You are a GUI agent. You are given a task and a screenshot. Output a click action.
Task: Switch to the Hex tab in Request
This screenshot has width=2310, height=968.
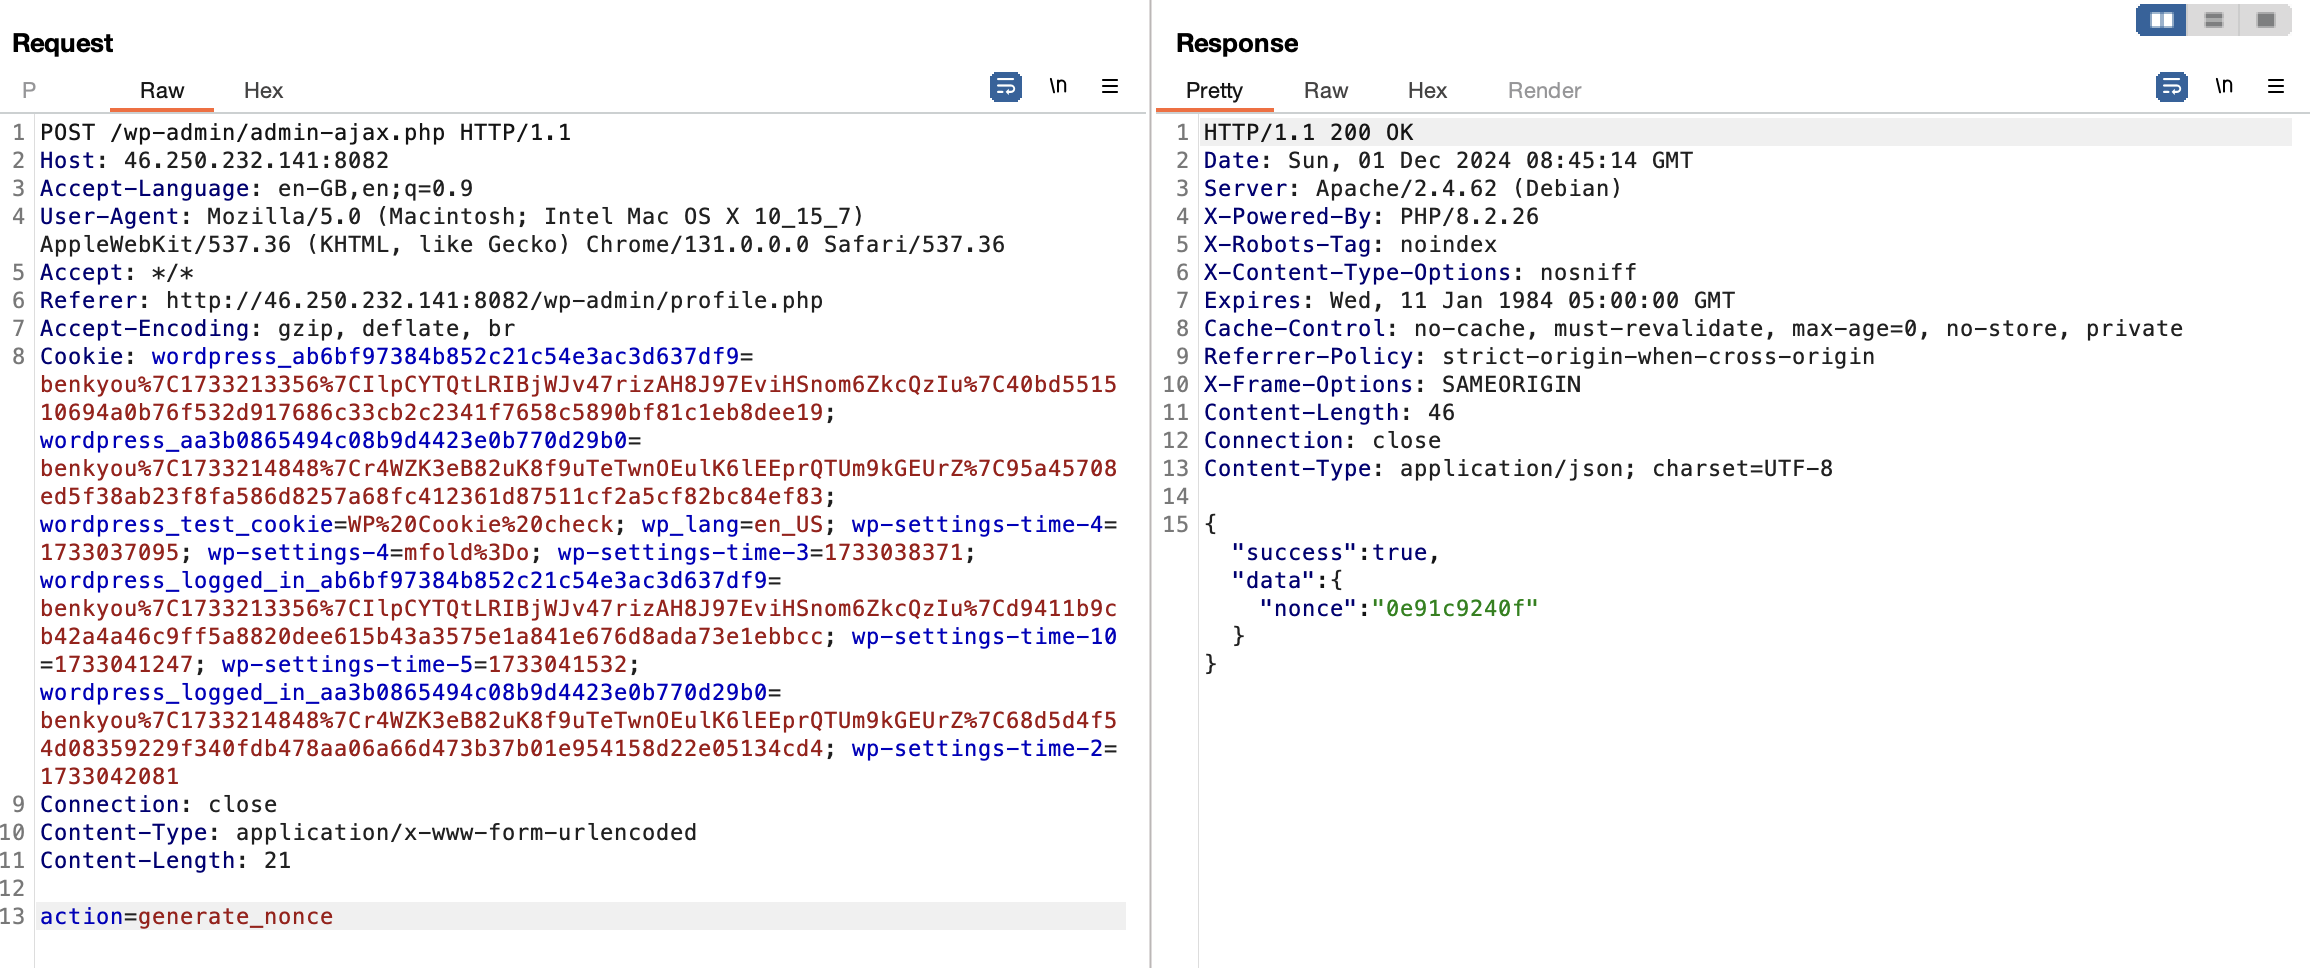click(263, 90)
